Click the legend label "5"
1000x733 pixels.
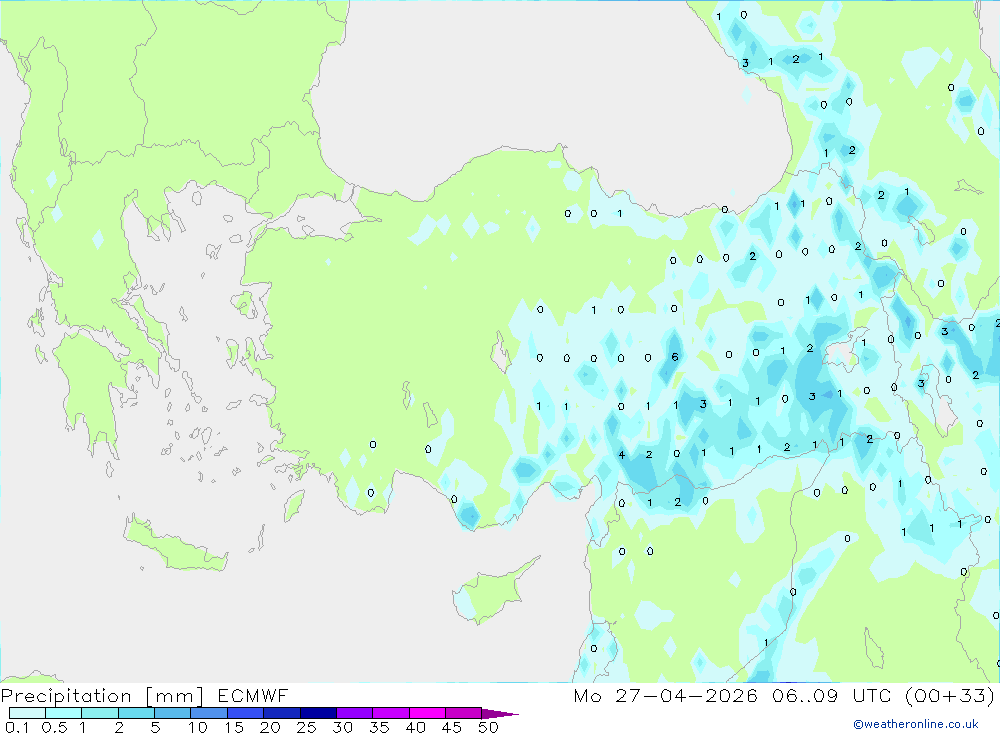tap(155, 727)
